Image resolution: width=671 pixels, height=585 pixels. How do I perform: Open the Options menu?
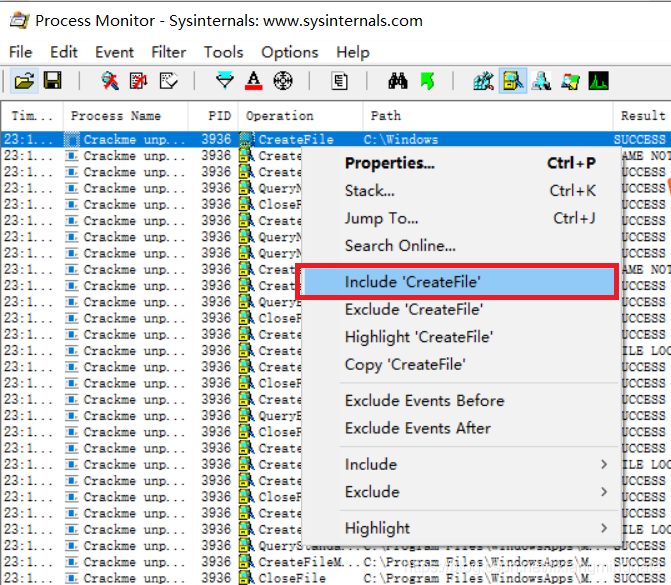point(290,52)
